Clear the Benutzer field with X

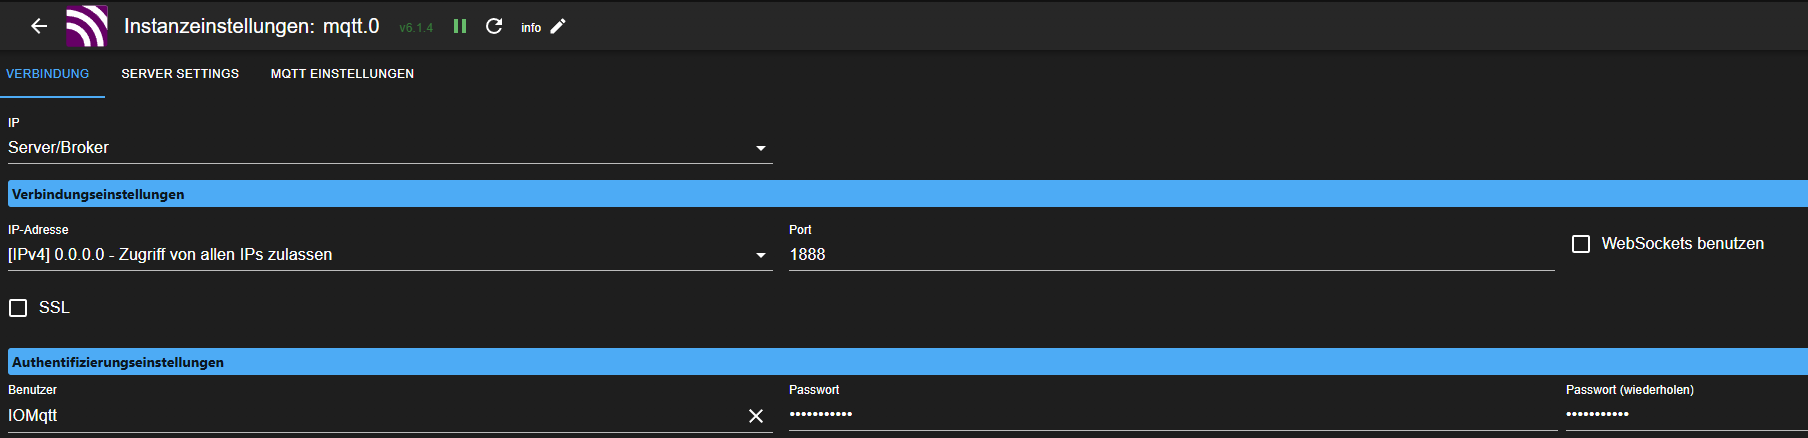(x=756, y=416)
